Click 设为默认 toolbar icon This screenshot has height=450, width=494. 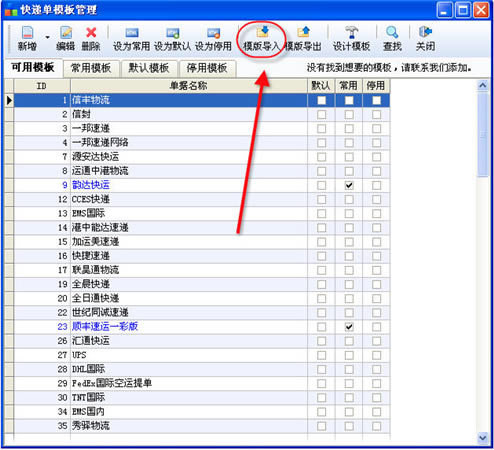coord(173,33)
